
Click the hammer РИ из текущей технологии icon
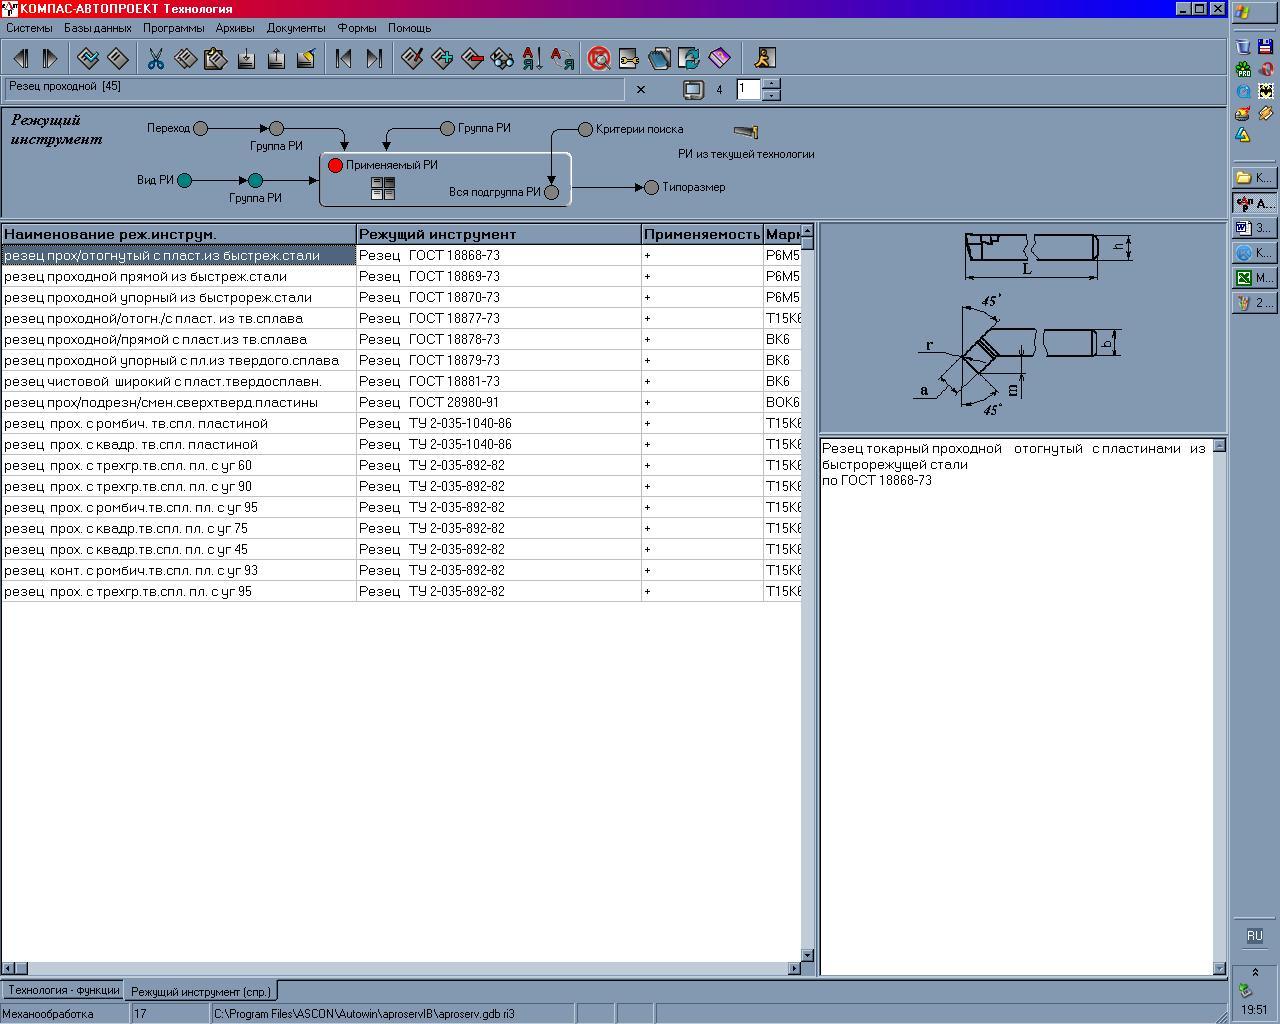point(746,131)
